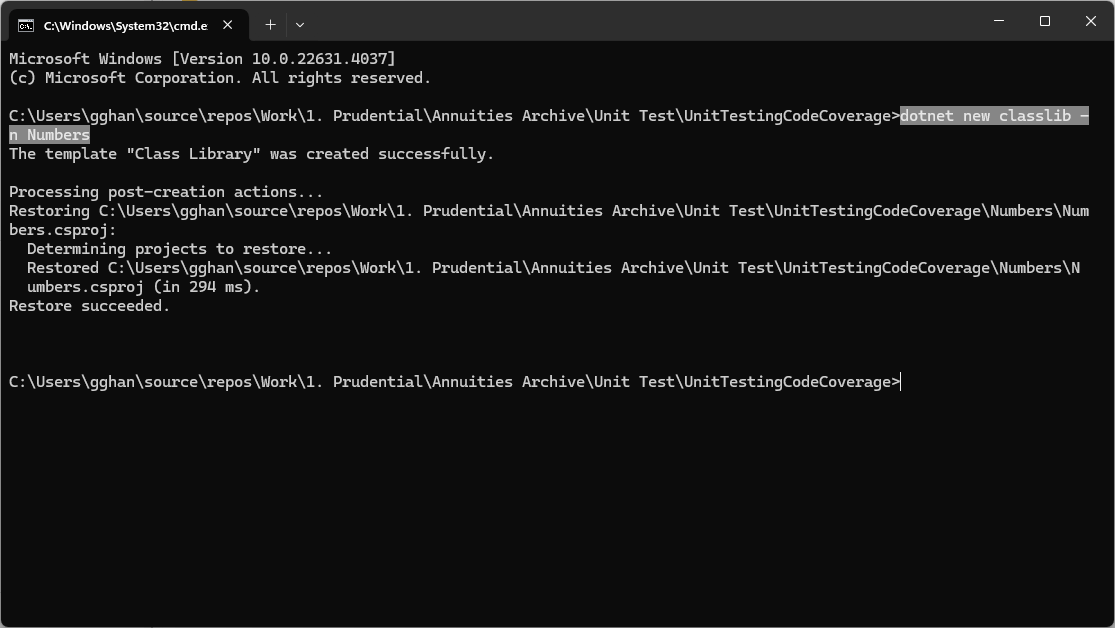Maximize the terminal window

point(1045,21)
